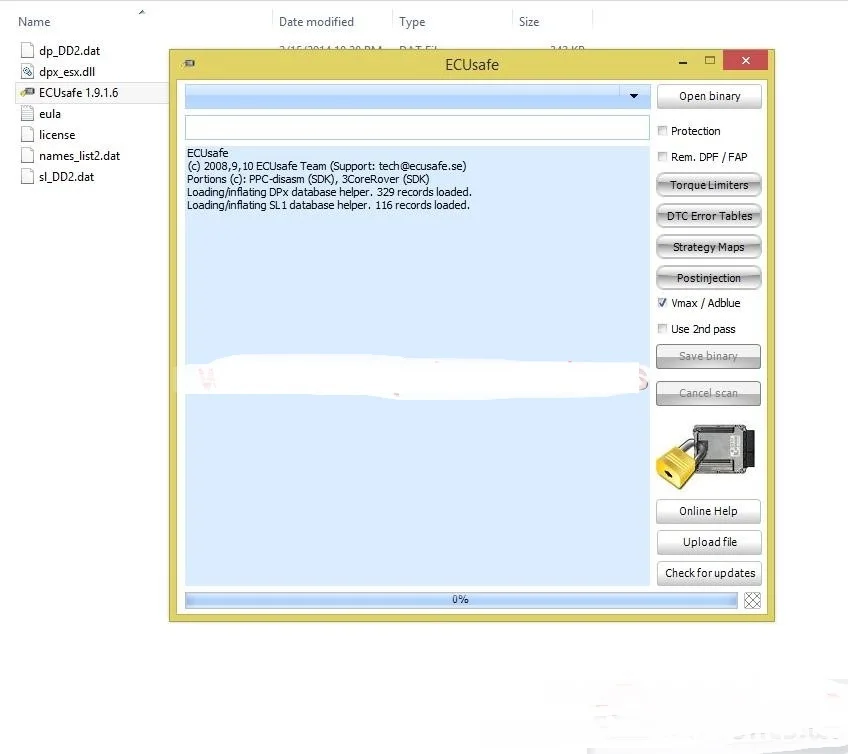Image resolution: width=848 pixels, height=754 pixels.
Task: Click the ECUsafe Team copyright line
Action: (x=326, y=166)
